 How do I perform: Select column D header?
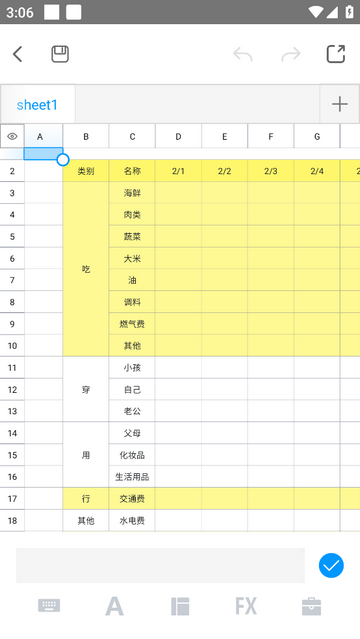tap(178, 137)
